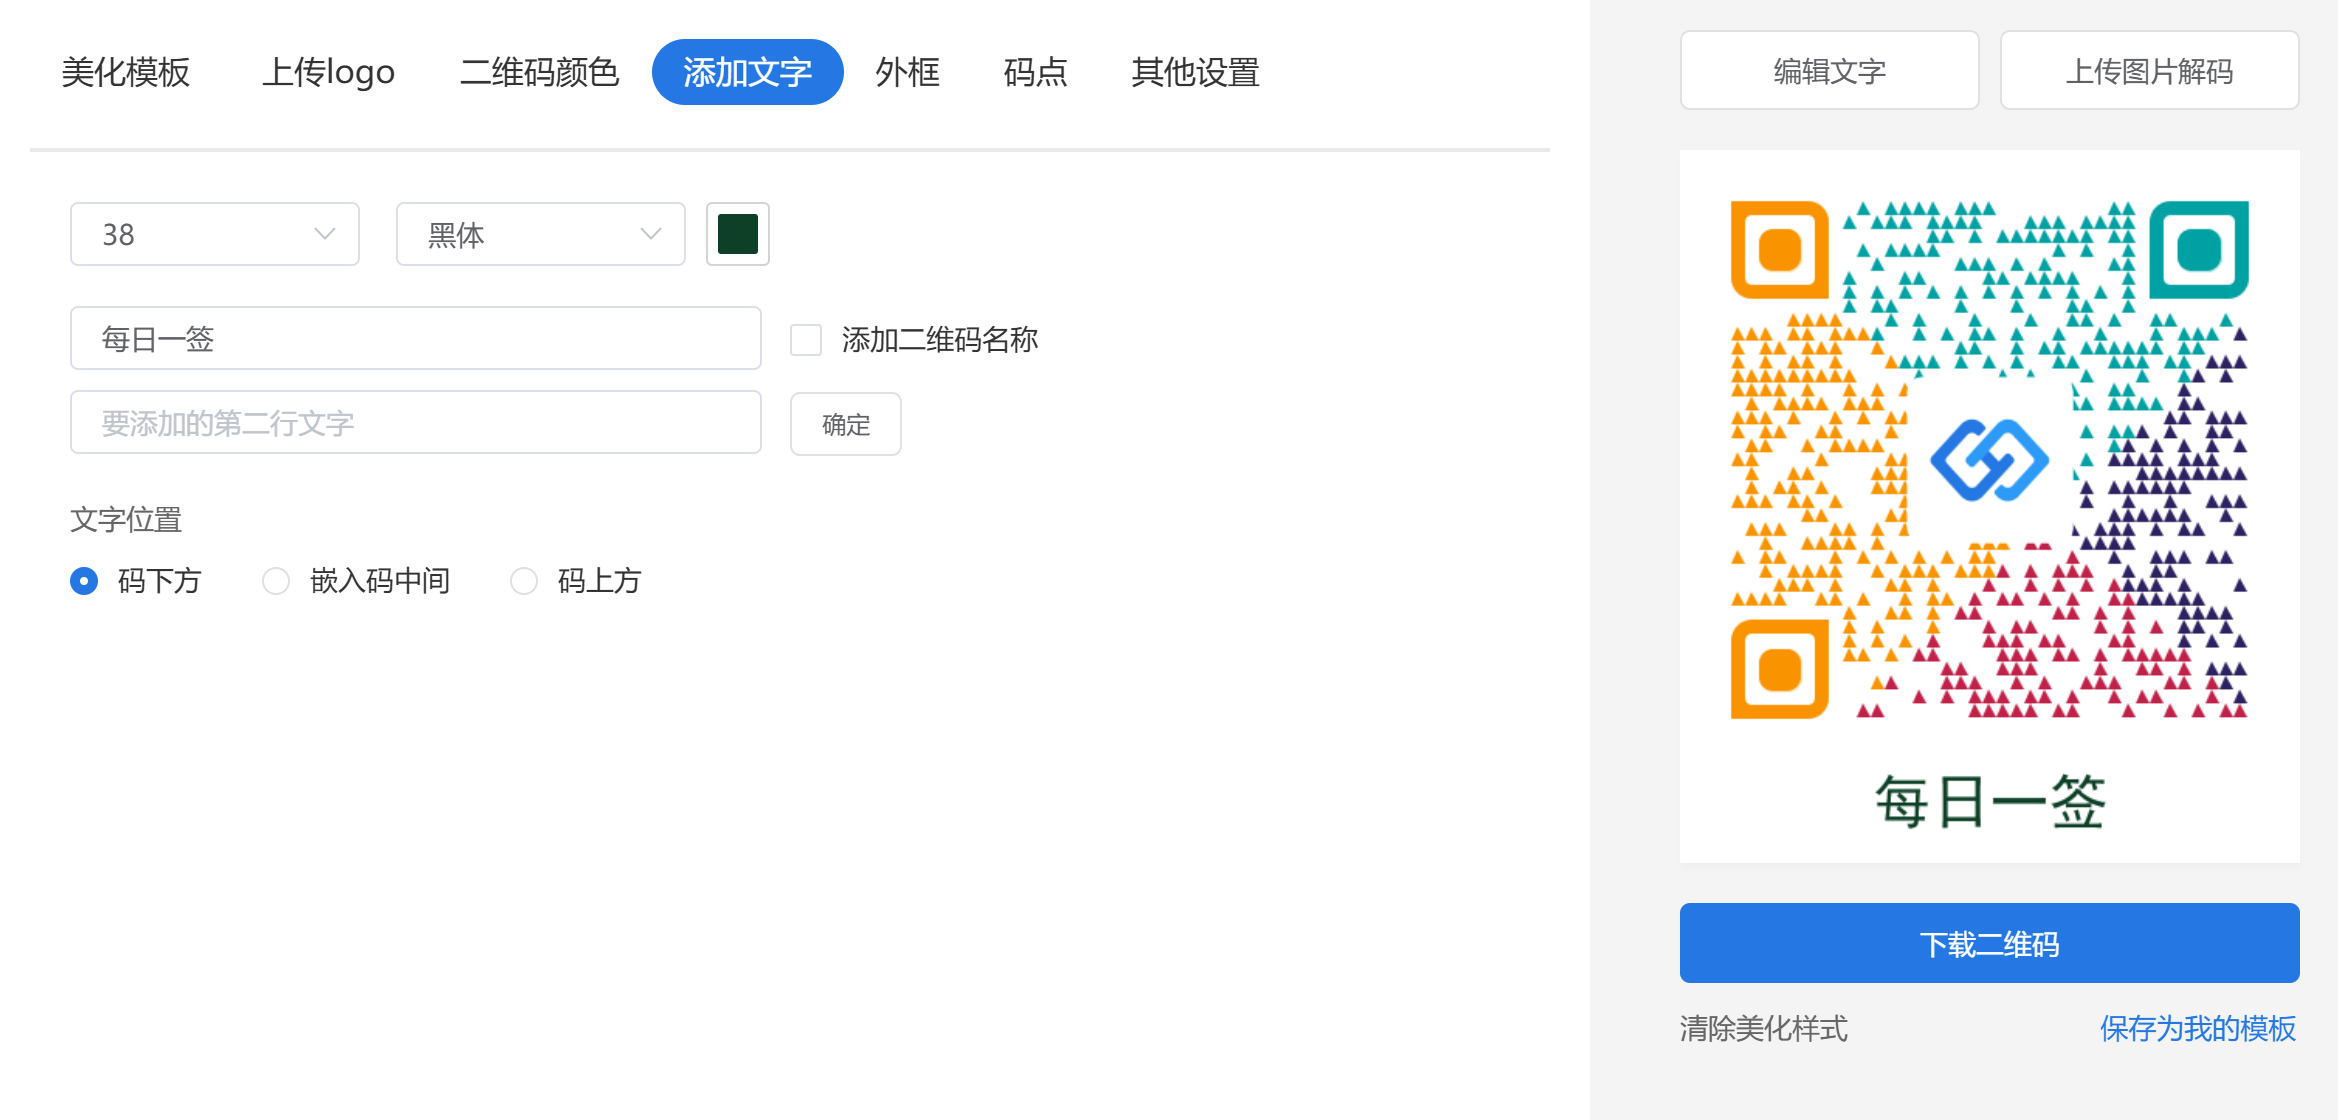
Task: Open the 外框 tab
Action: (x=907, y=72)
